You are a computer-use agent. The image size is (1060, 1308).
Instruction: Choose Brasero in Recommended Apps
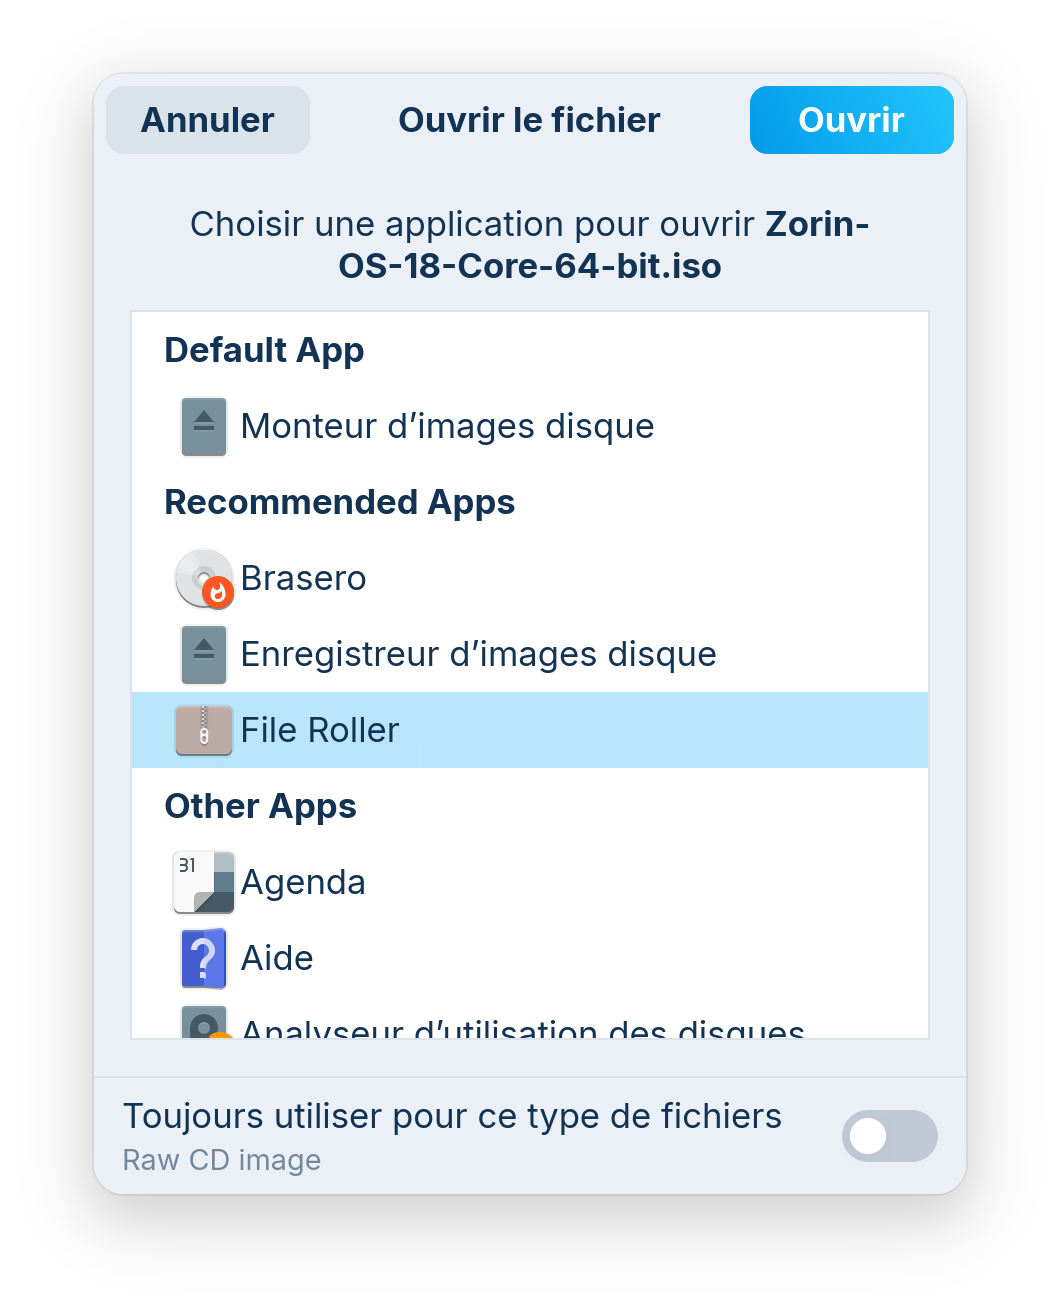pos(304,579)
